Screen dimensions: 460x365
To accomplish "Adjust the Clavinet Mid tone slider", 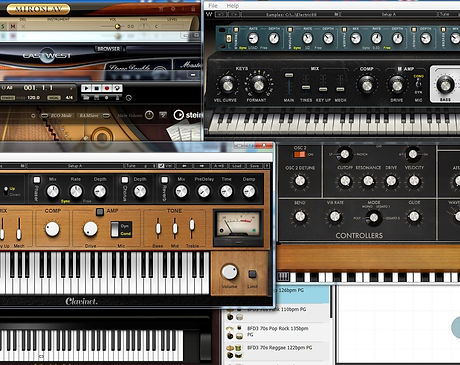I will click(175, 229).
